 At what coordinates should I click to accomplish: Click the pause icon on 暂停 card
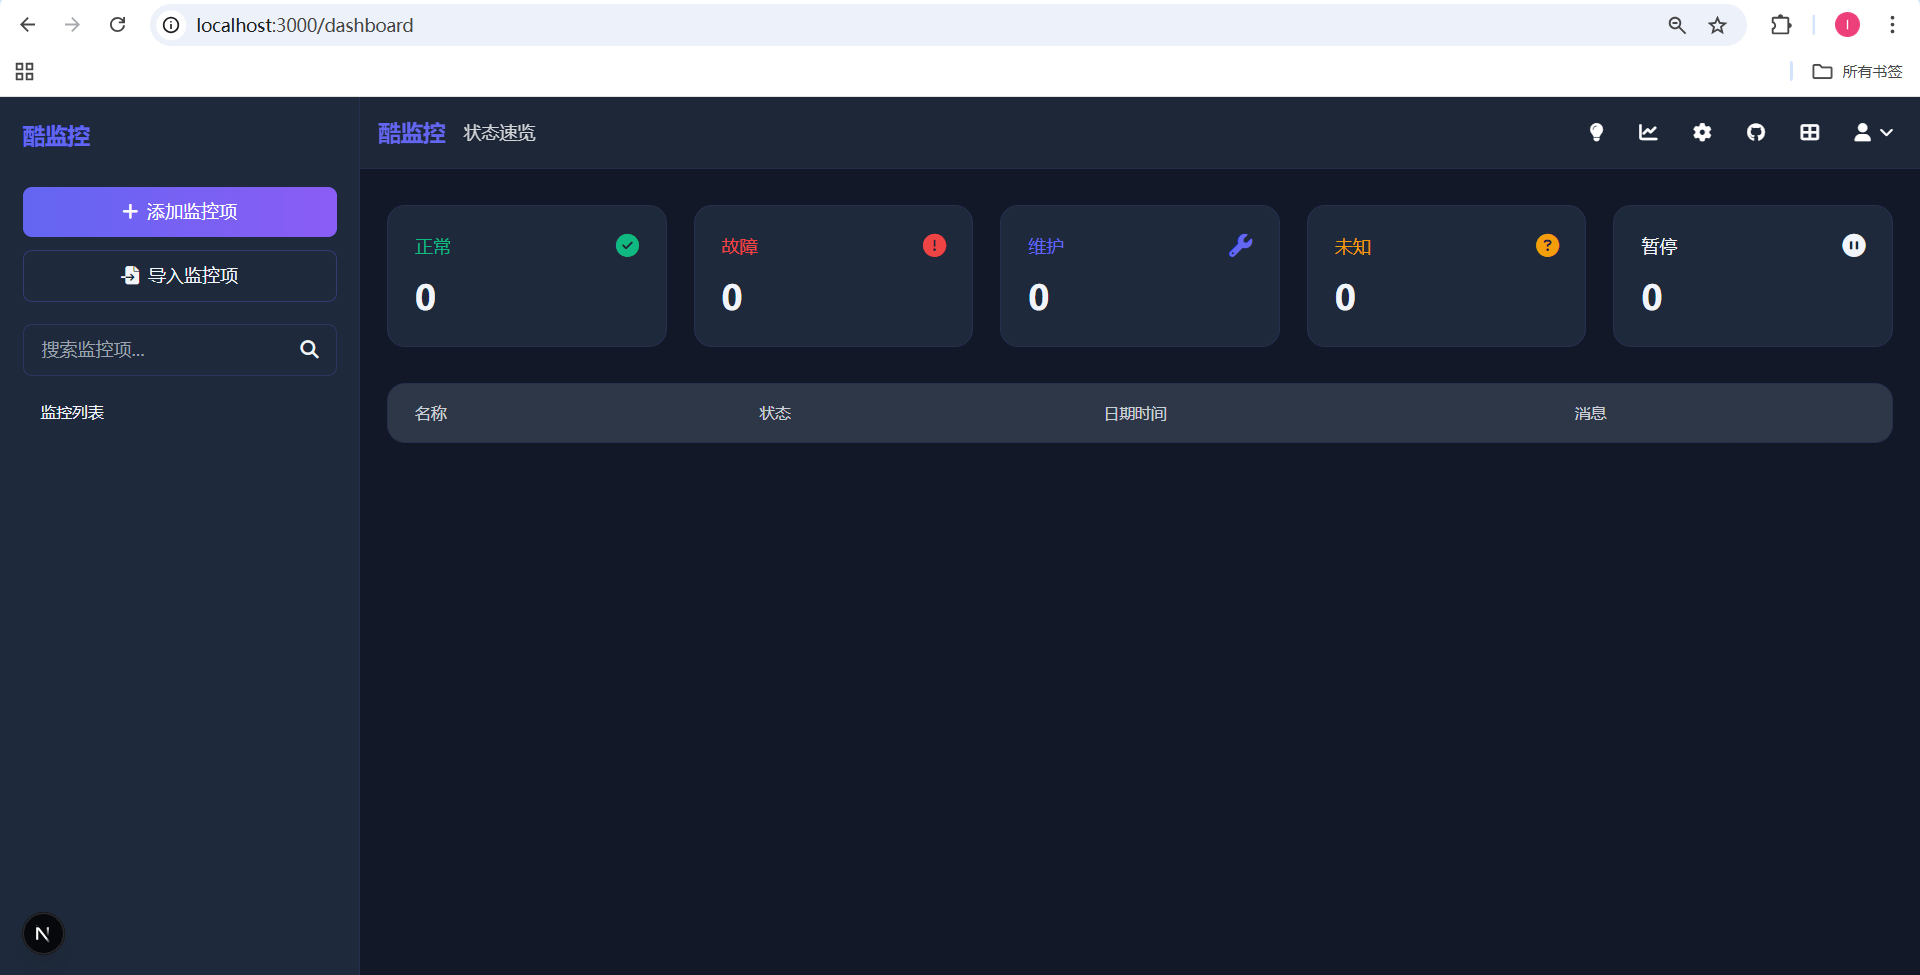(1854, 245)
